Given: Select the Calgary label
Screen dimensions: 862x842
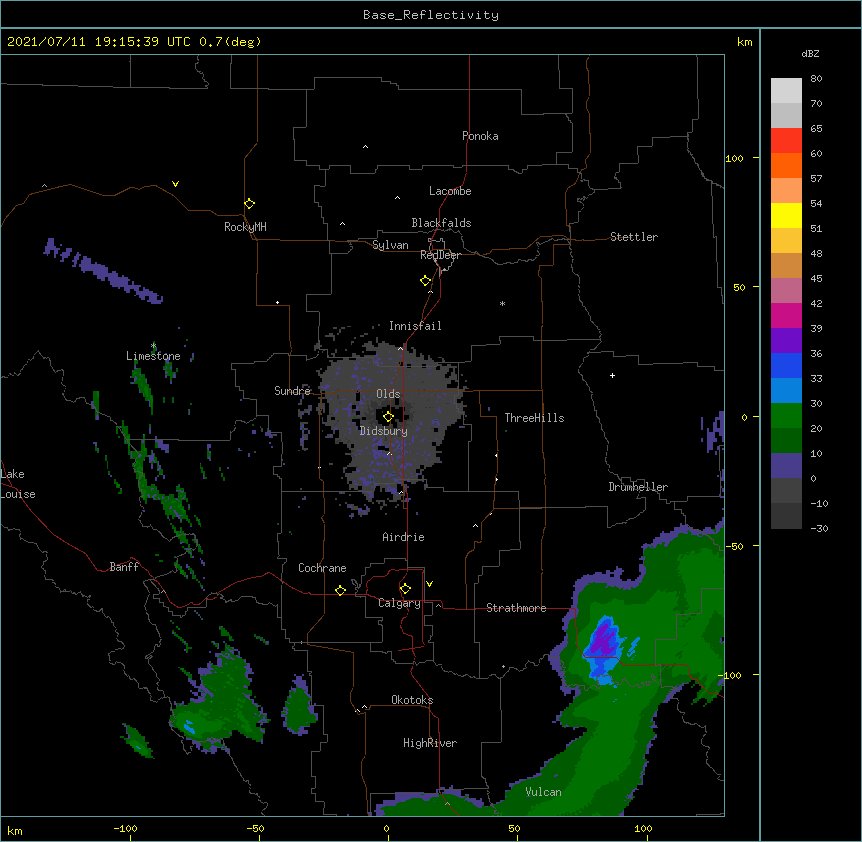Looking at the screenshot, I should [x=399, y=603].
